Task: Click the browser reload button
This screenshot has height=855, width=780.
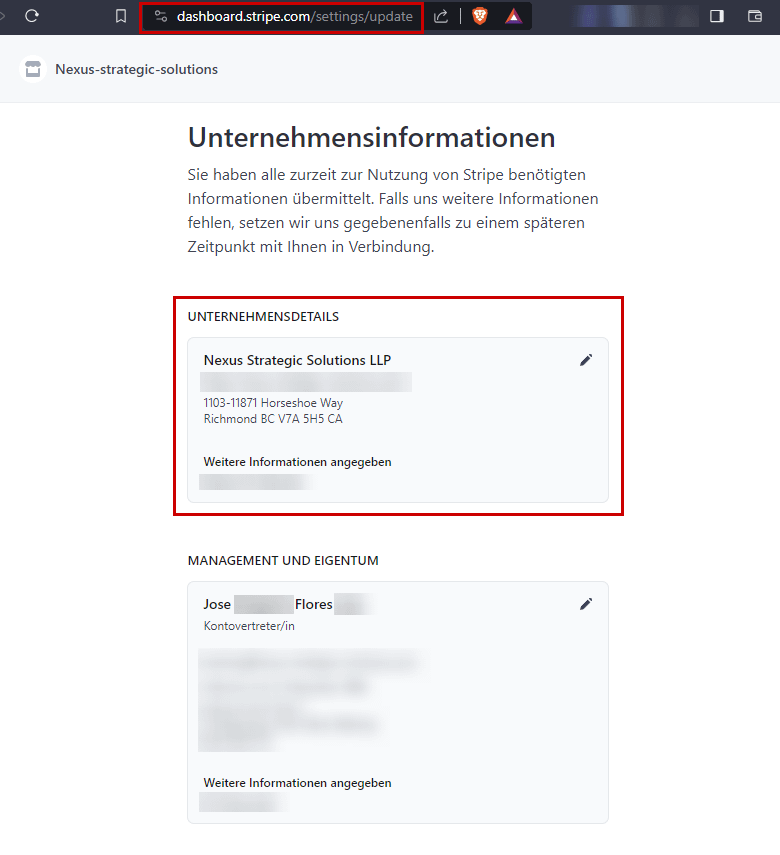Action: [32, 16]
